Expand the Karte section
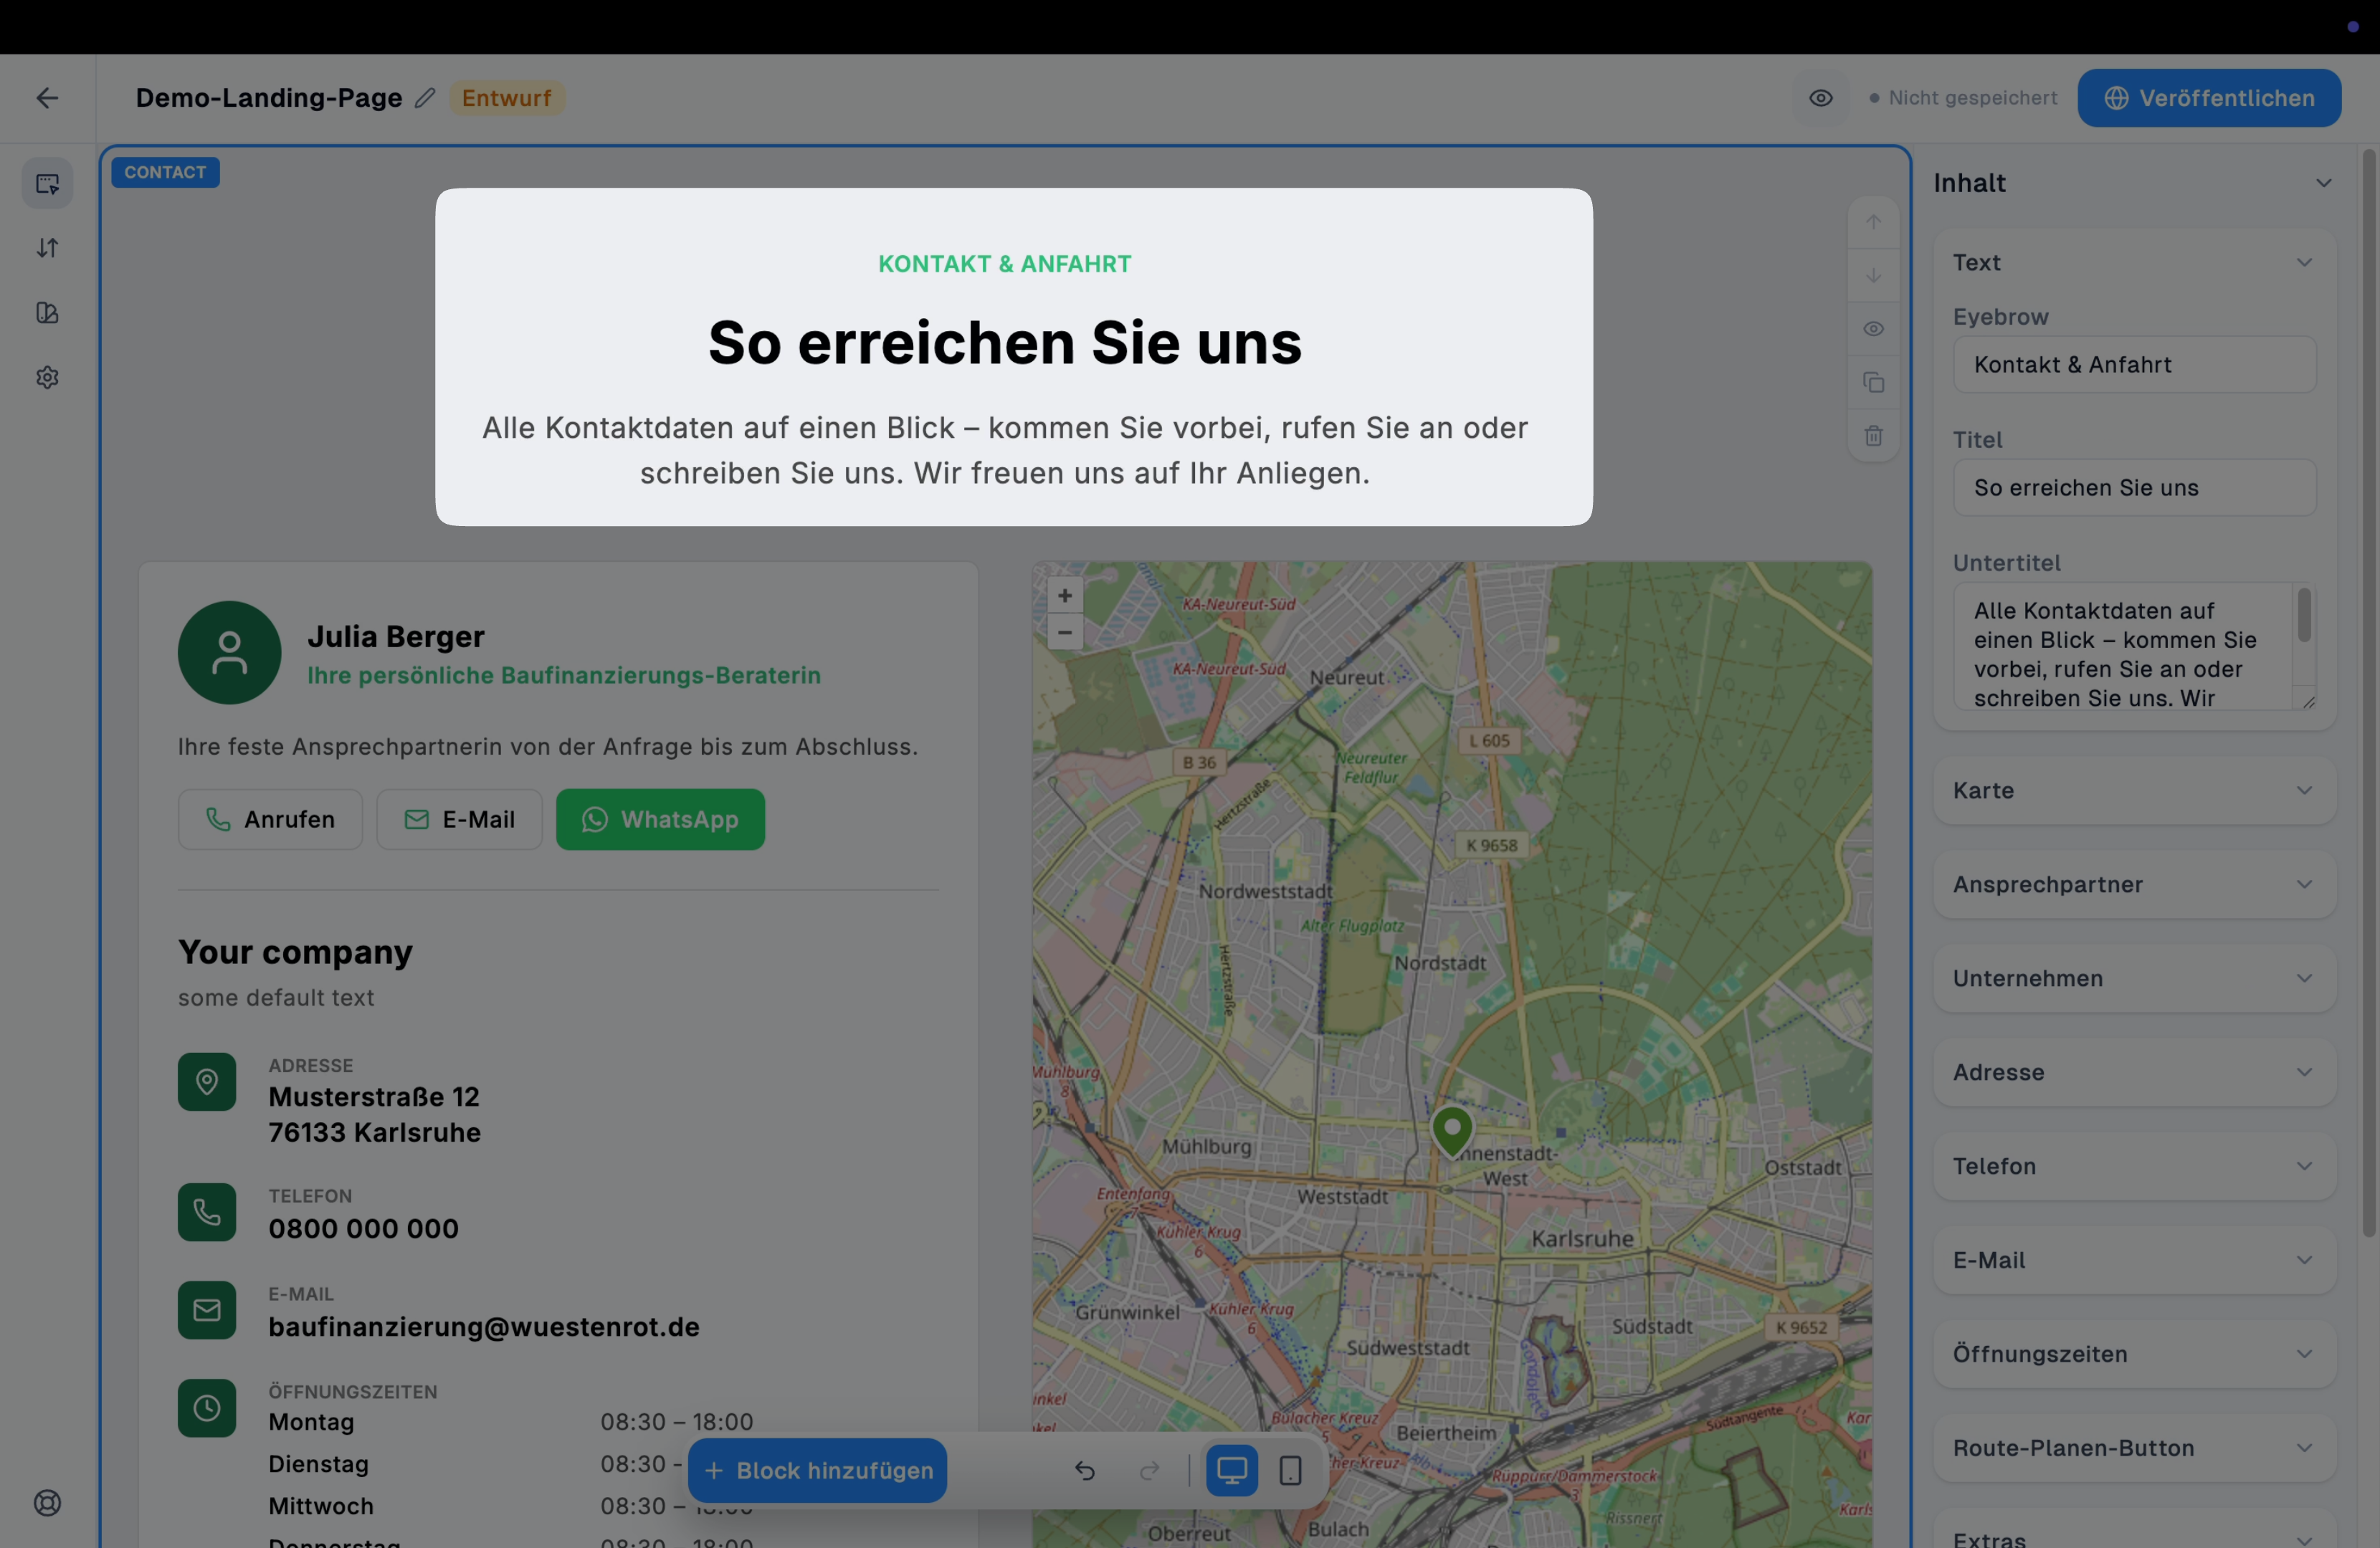Viewport: 2380px width, 1548px height. (x=2134, y=790)
